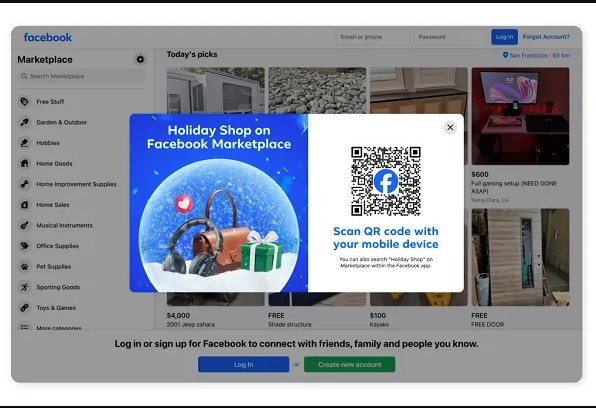
Task: Click the 'Full gaming setup (NEED GONE ASAP)' title
Action: (514, 187)
